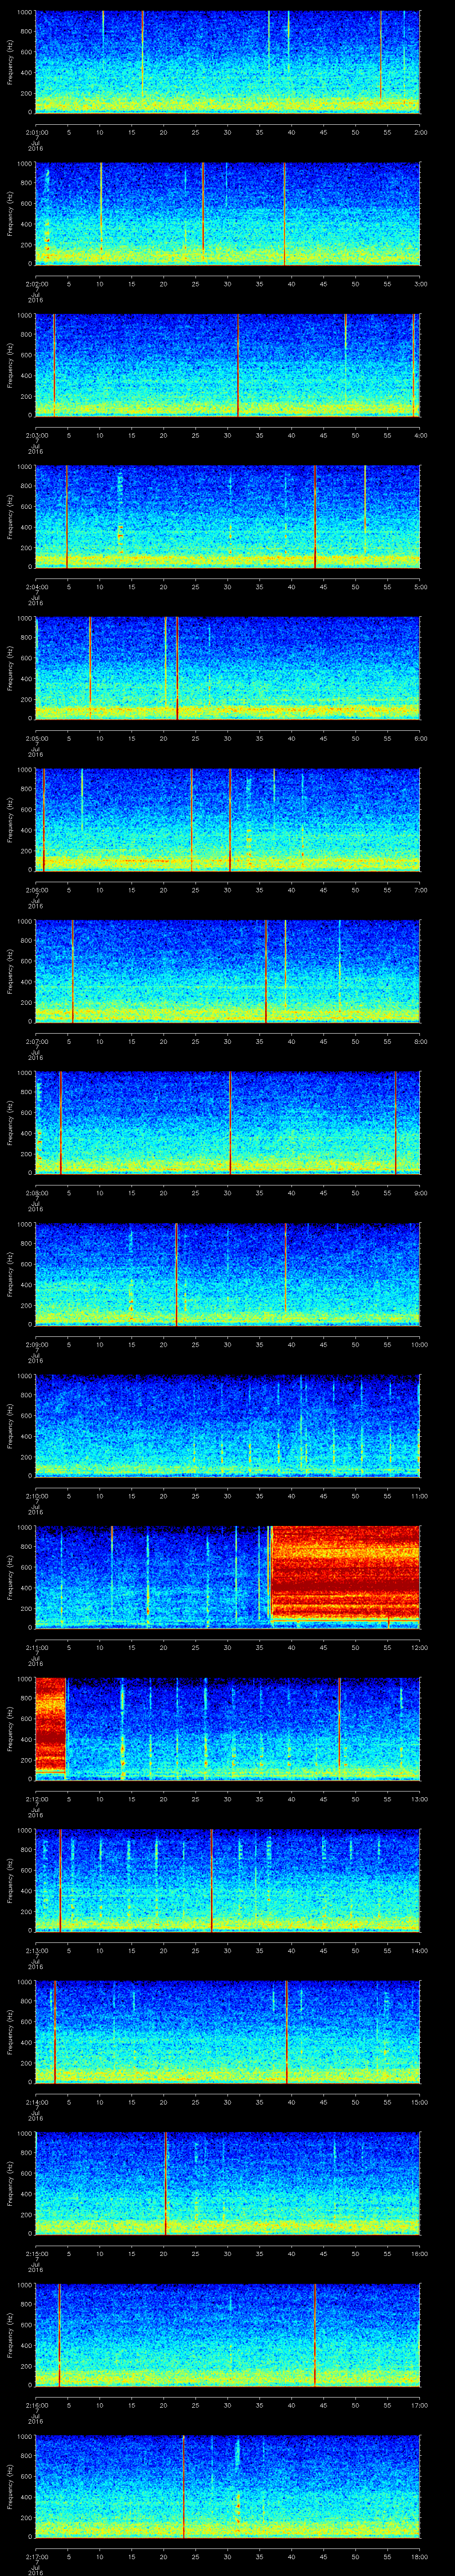Click the 2:12:00 start time label
Screen dimensions: 455x2576
point(36,1799)
